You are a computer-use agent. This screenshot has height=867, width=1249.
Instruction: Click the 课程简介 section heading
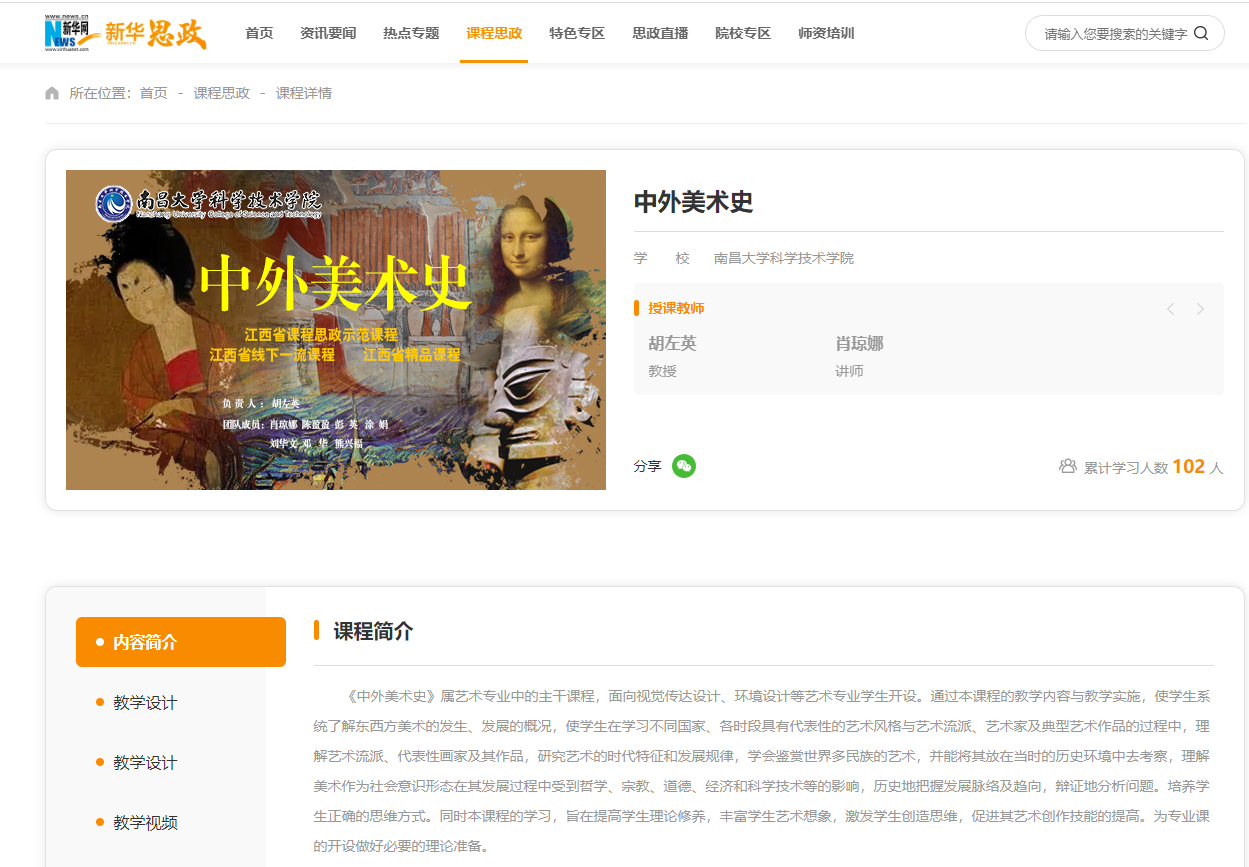click(373, 631)
